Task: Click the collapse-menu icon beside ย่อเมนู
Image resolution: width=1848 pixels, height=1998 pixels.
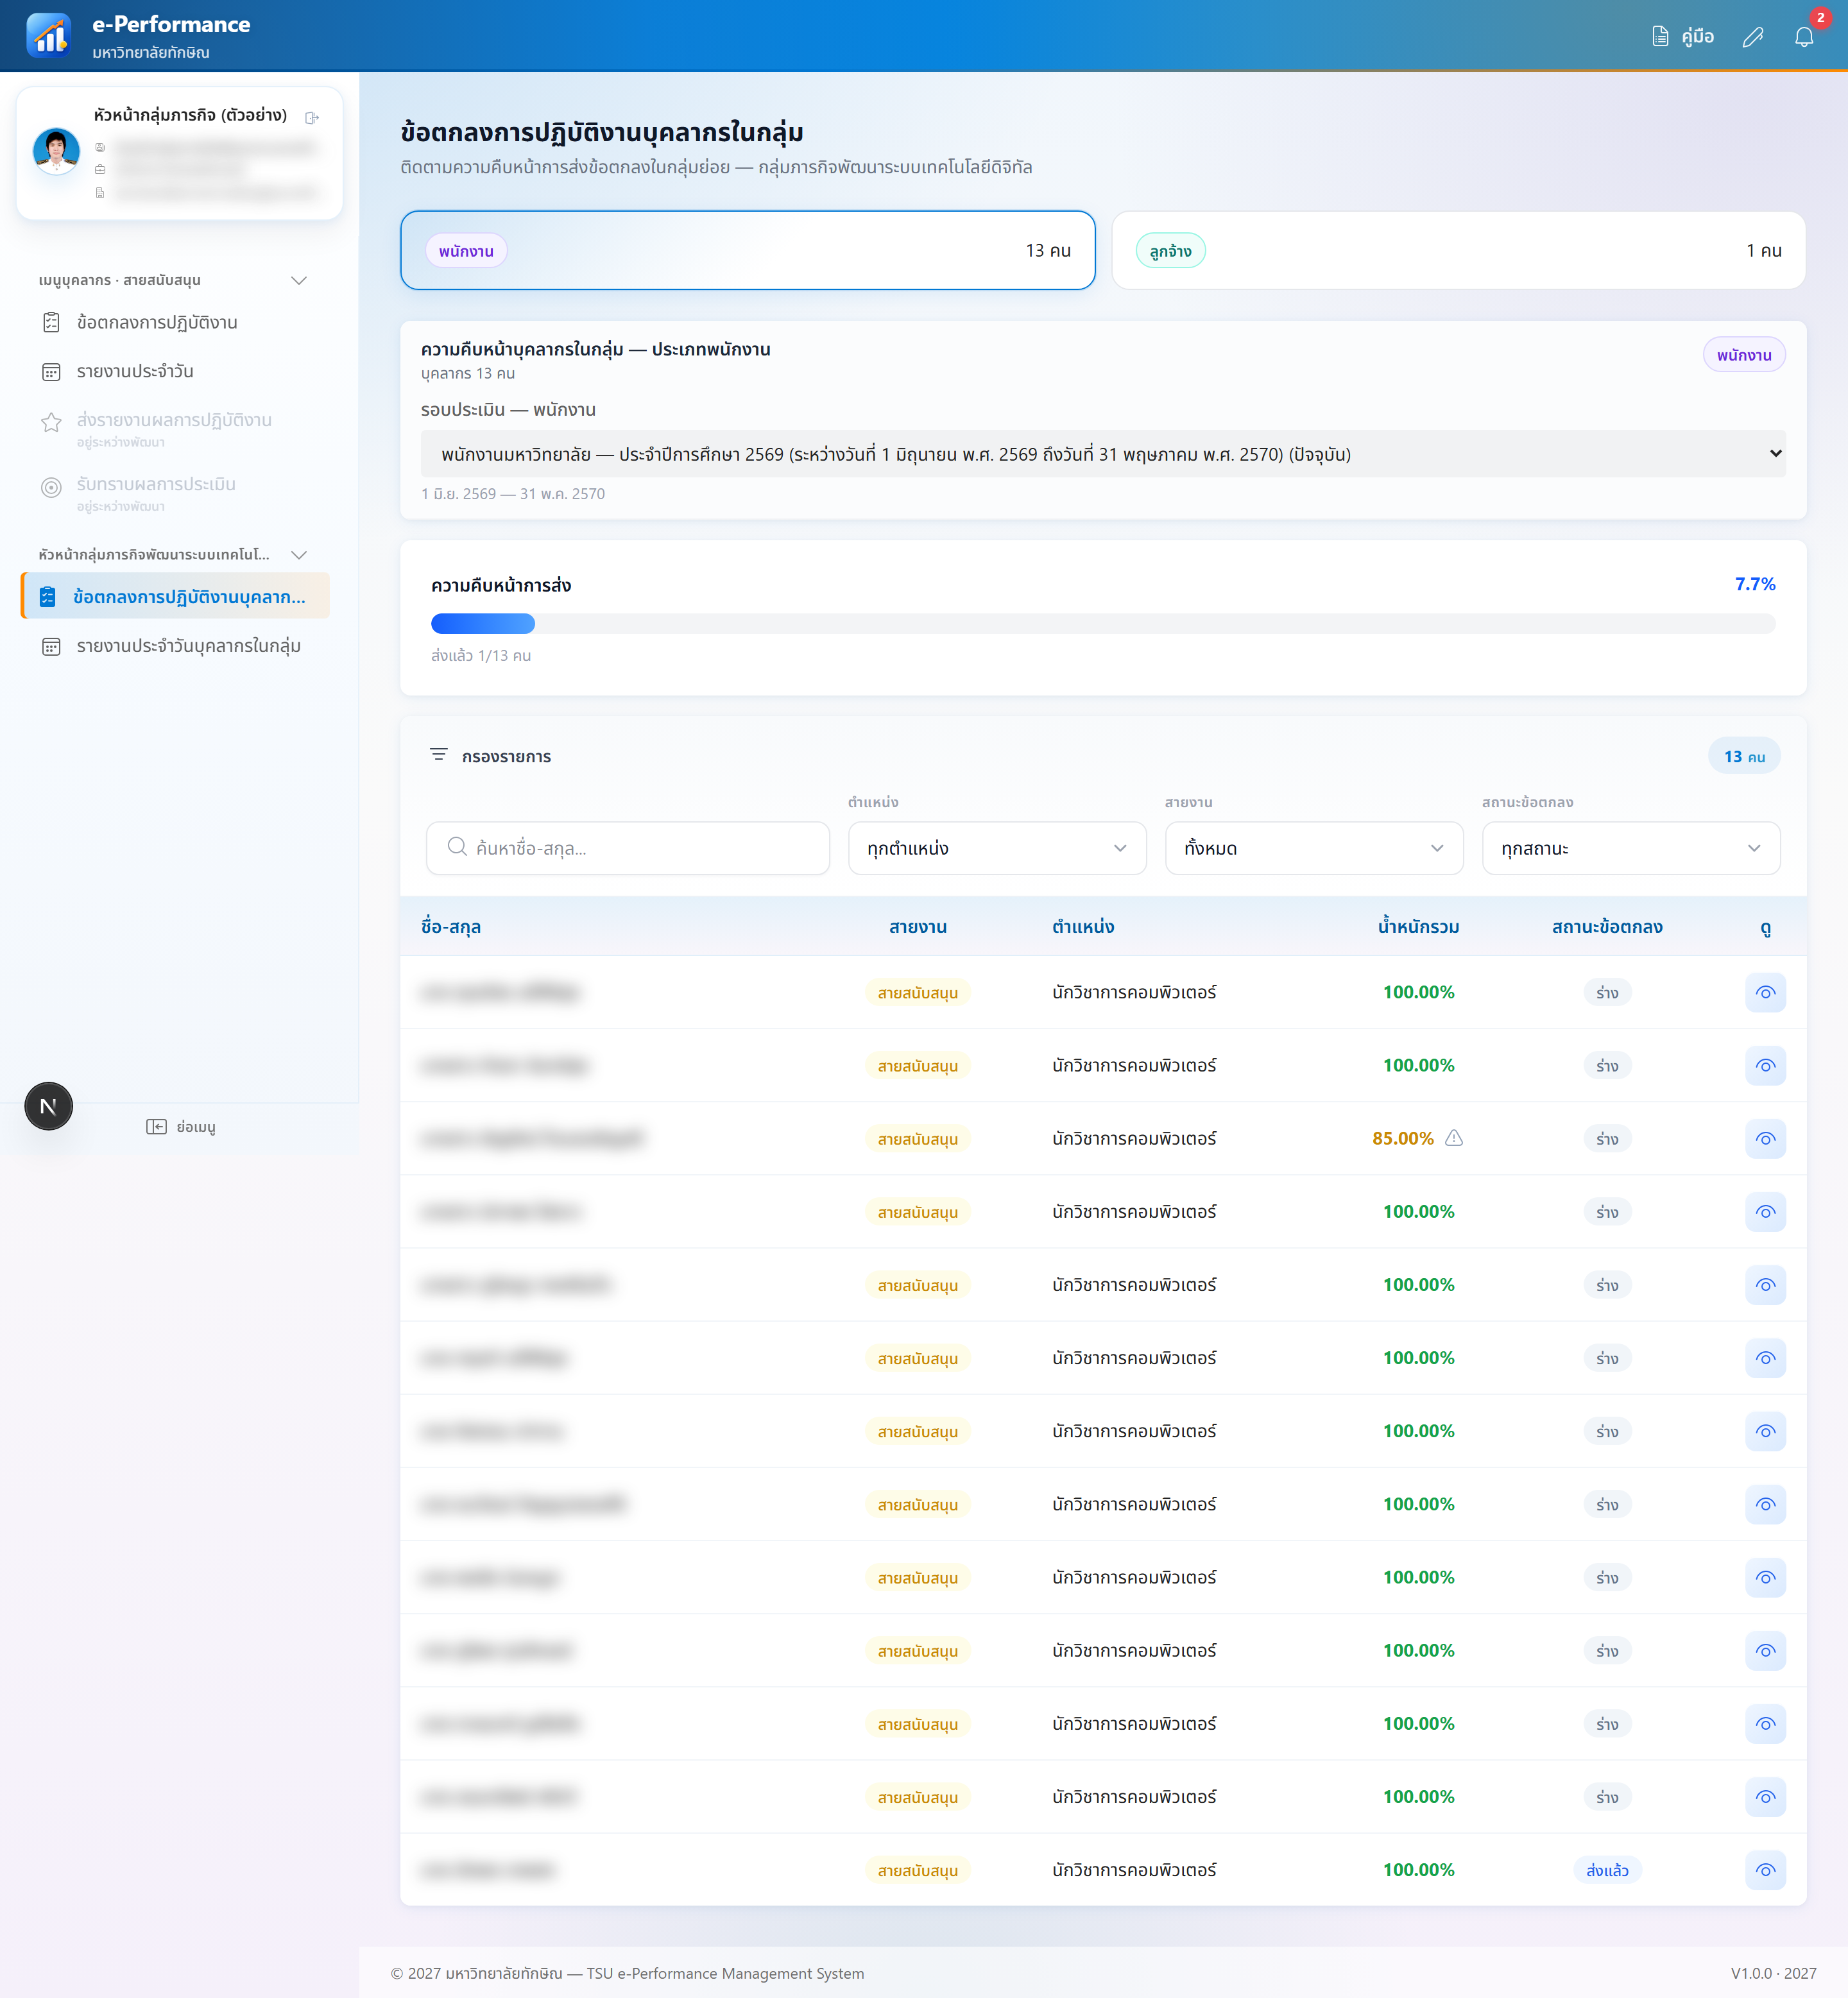Action: (x=156, y=1126)
